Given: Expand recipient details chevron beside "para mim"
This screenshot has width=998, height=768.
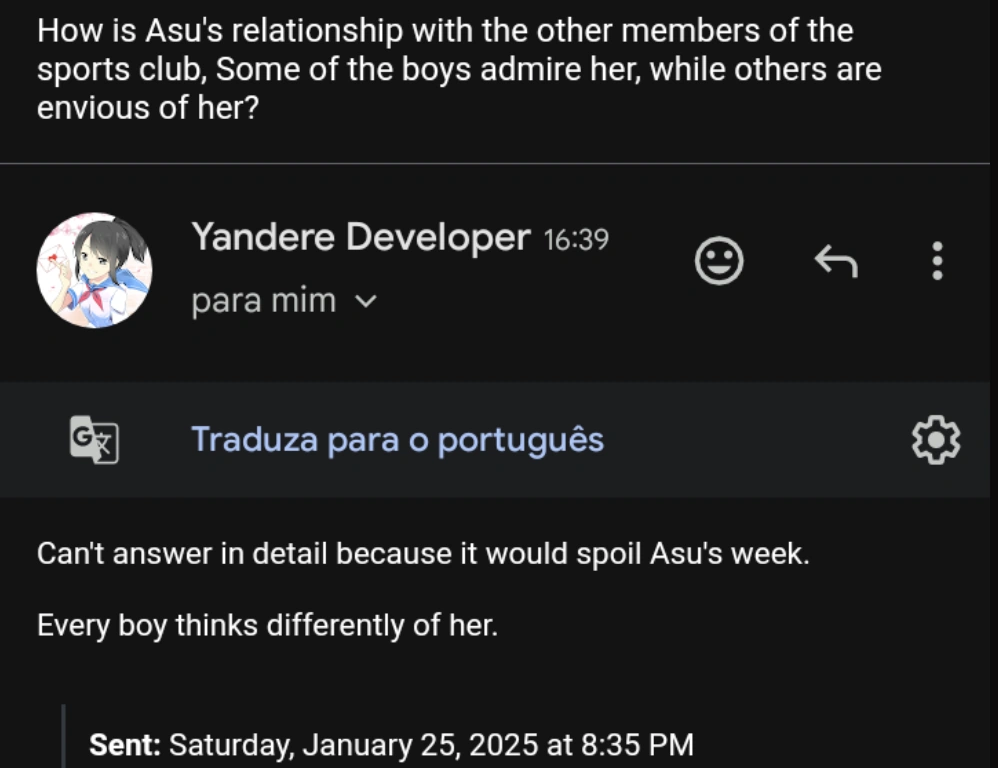Looking at the screenshot, I should [367, 301].
